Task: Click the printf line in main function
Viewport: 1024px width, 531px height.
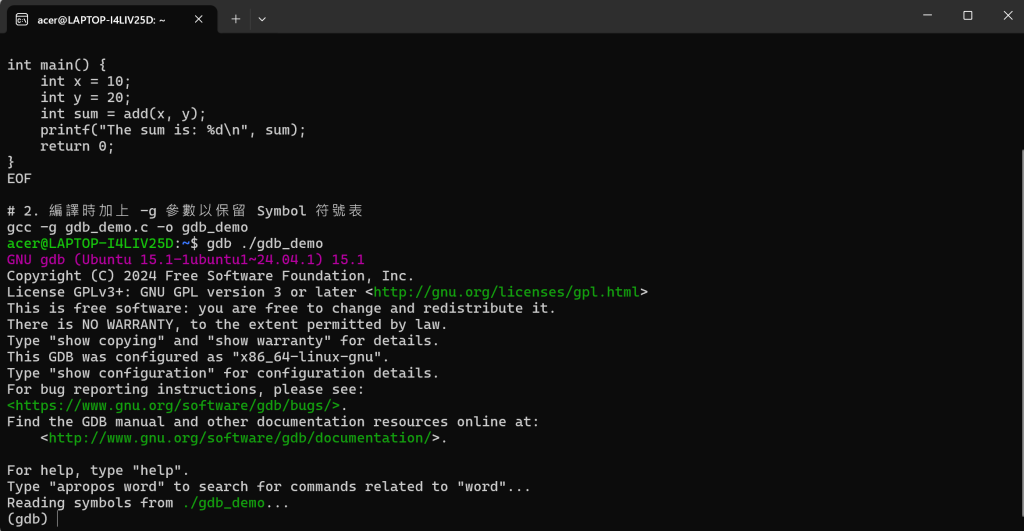Action: [173, 130]
